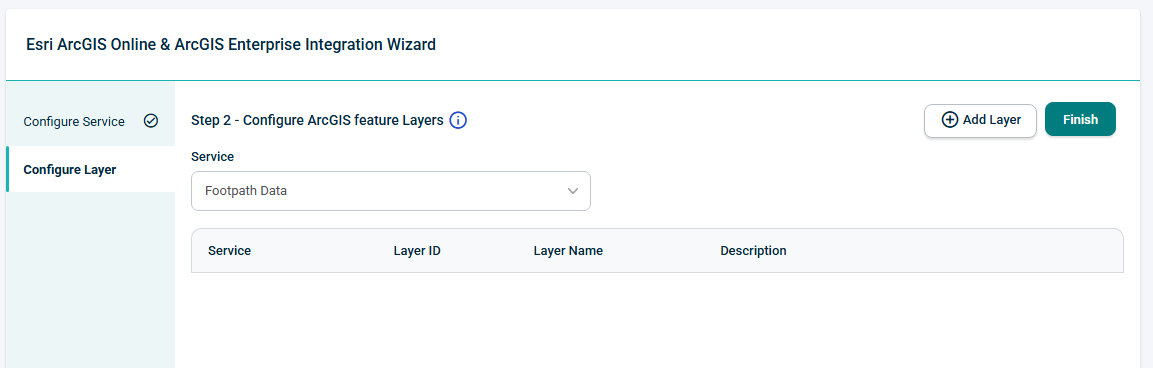
Task: Click the Integration Wizard title text
Action: [231, 44]
